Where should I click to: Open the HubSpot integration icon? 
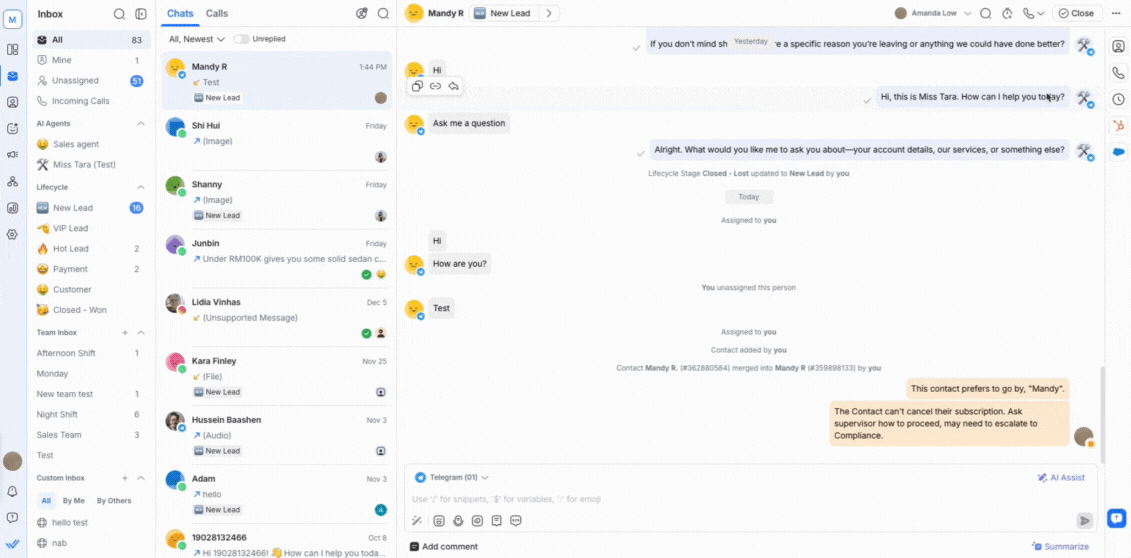pos(1118,125)
